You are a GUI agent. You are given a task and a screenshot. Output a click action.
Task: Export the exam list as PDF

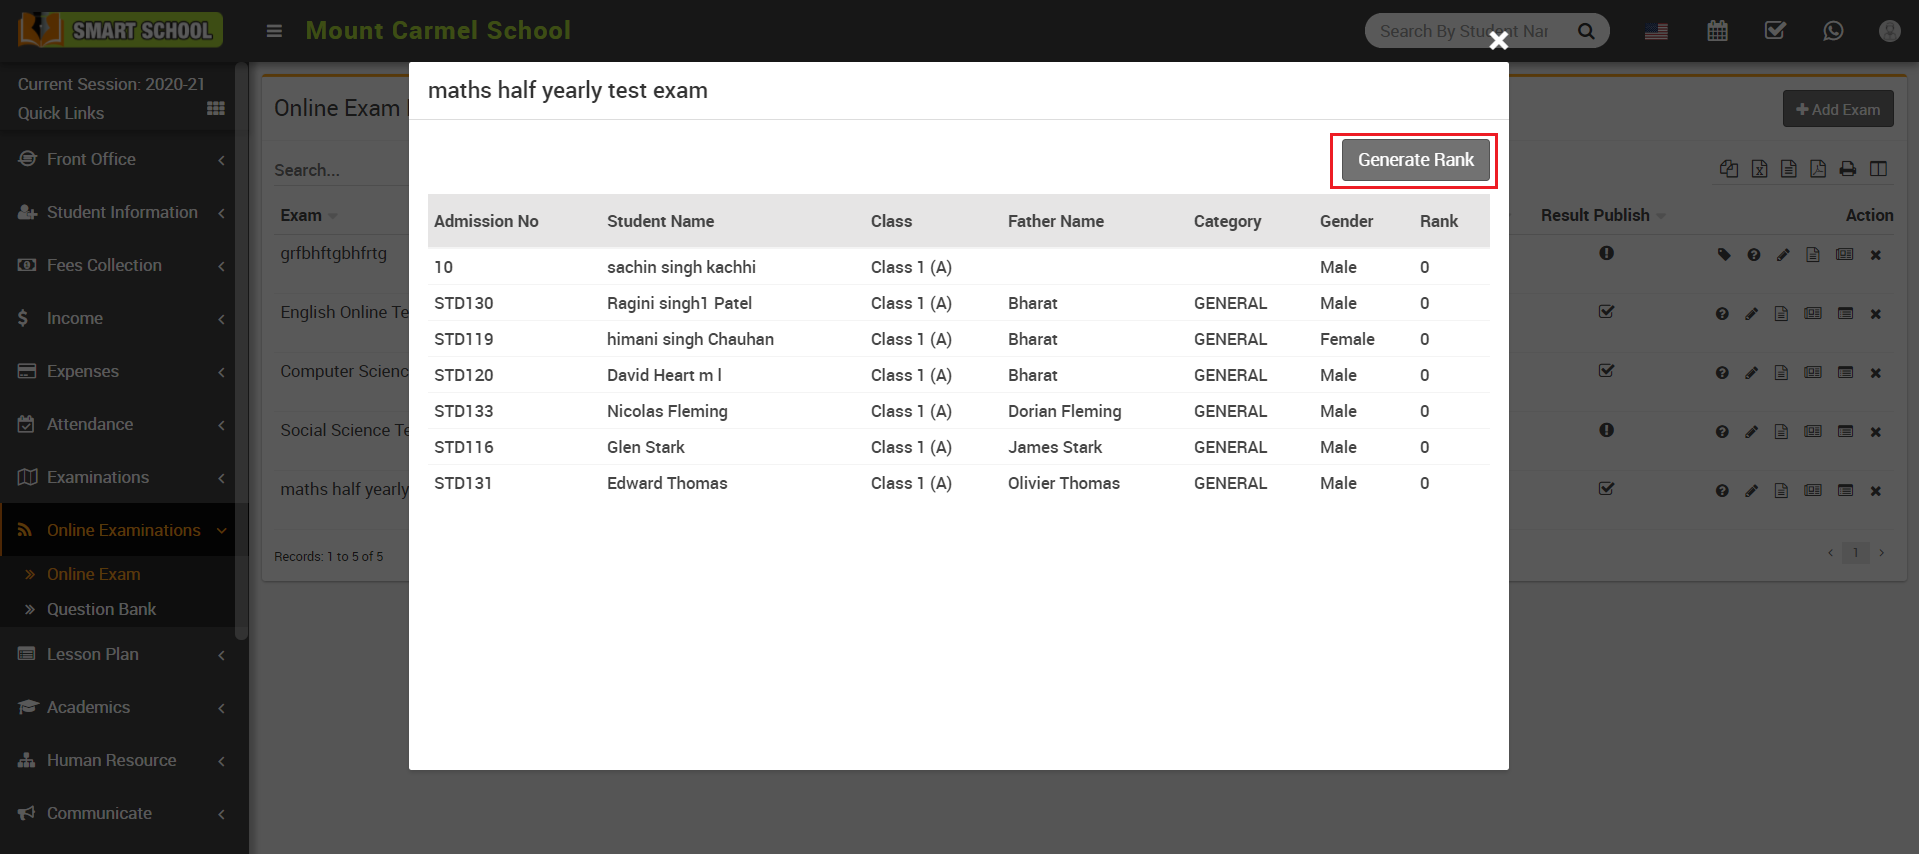[1818, 169]
